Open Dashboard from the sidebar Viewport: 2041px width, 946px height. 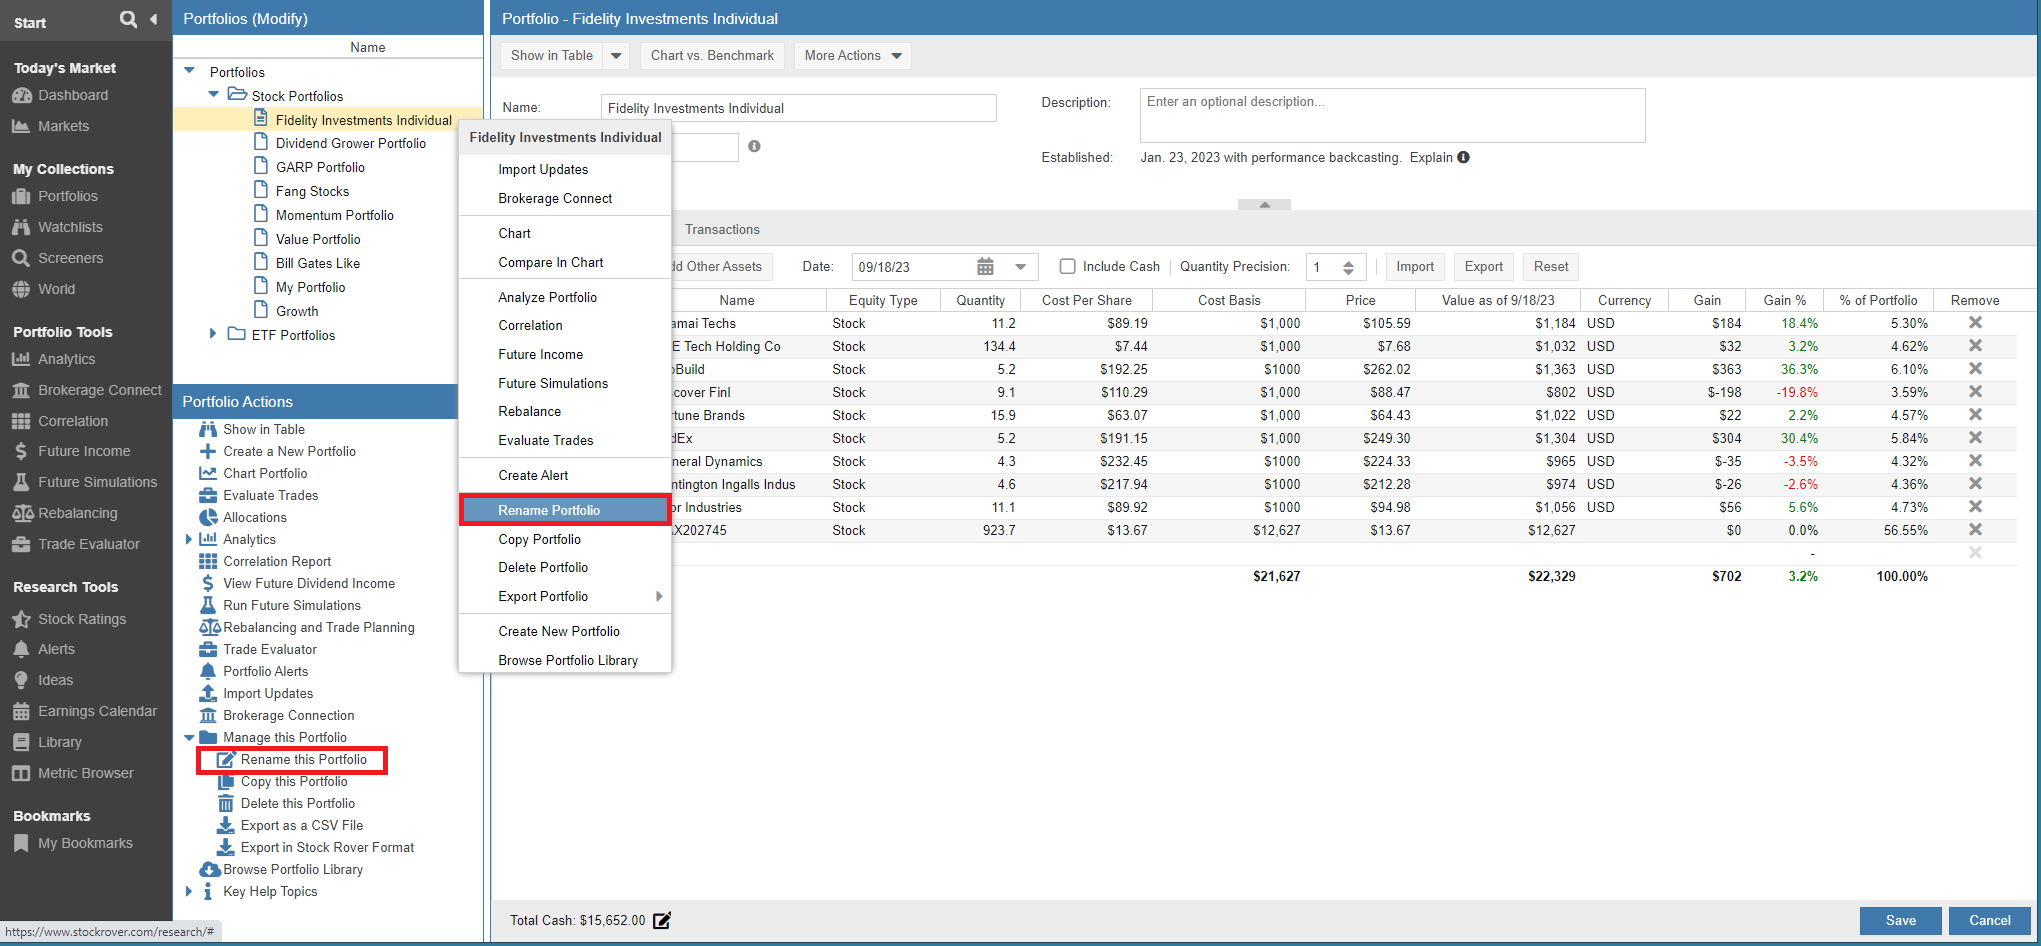(73, 95)
